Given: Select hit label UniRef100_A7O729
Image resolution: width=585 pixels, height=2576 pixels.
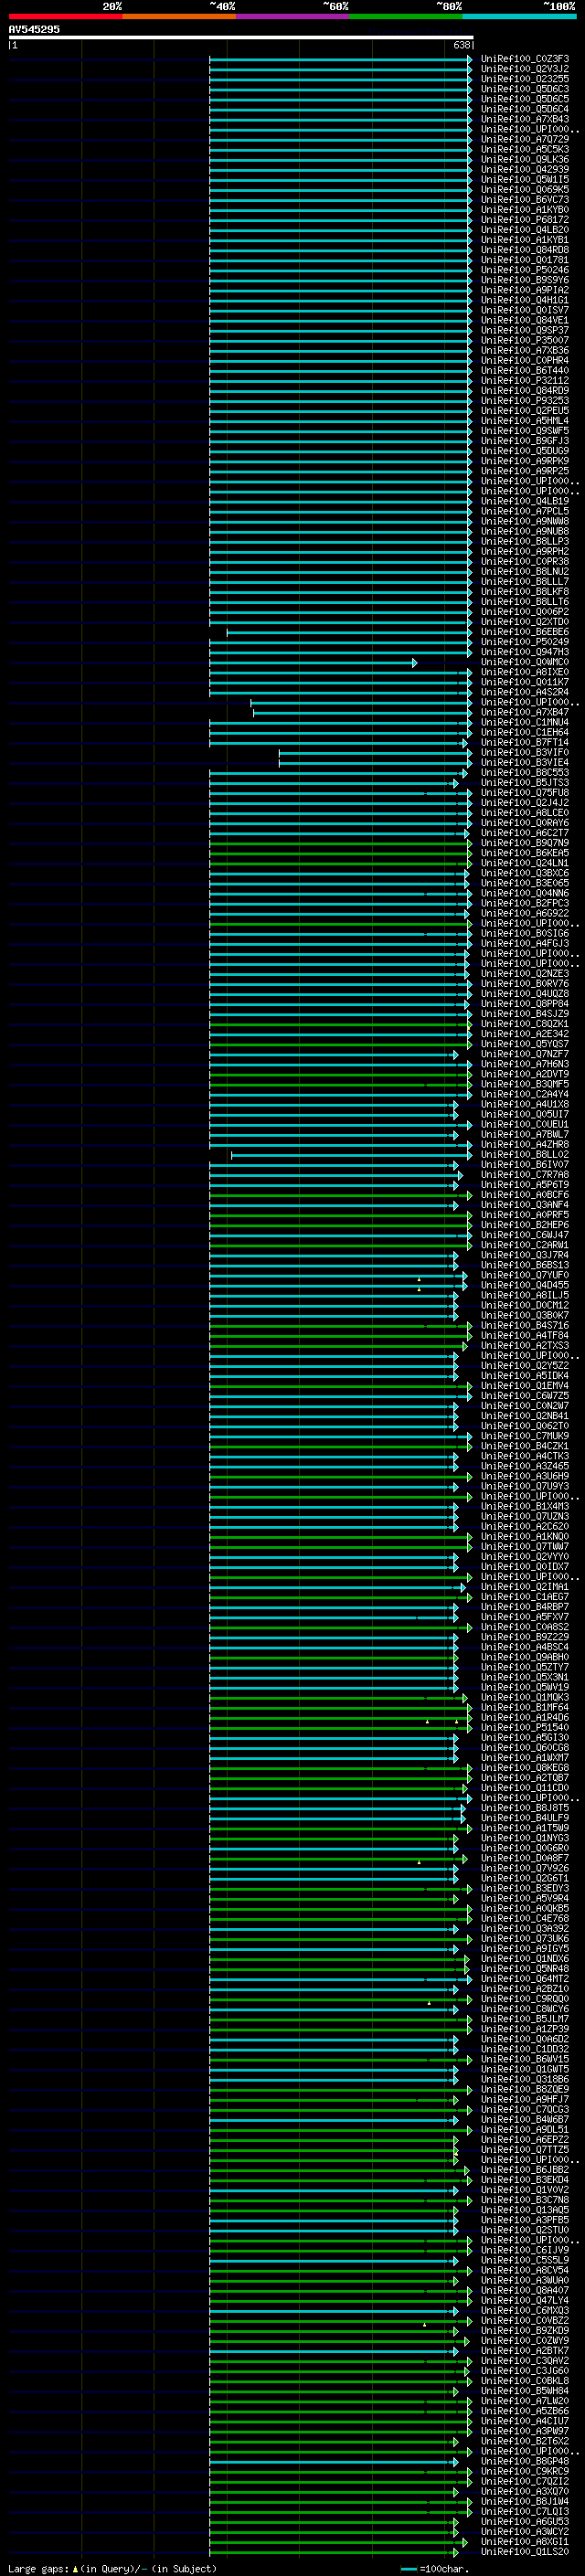Looking at the screenshot, I should click(524, 139).
